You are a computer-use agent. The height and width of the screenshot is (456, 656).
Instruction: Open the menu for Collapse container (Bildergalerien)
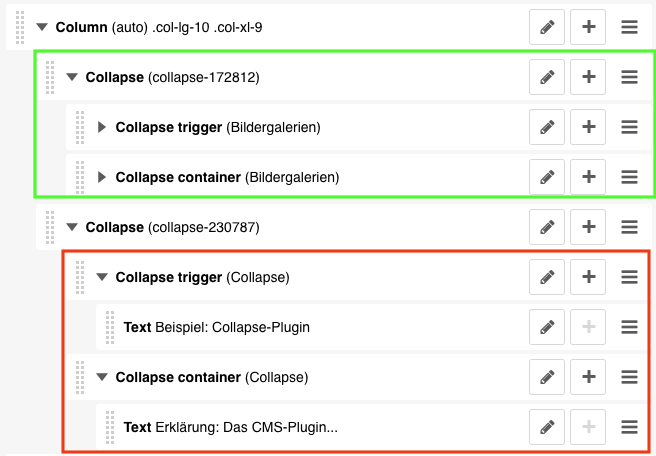[630, 177]
